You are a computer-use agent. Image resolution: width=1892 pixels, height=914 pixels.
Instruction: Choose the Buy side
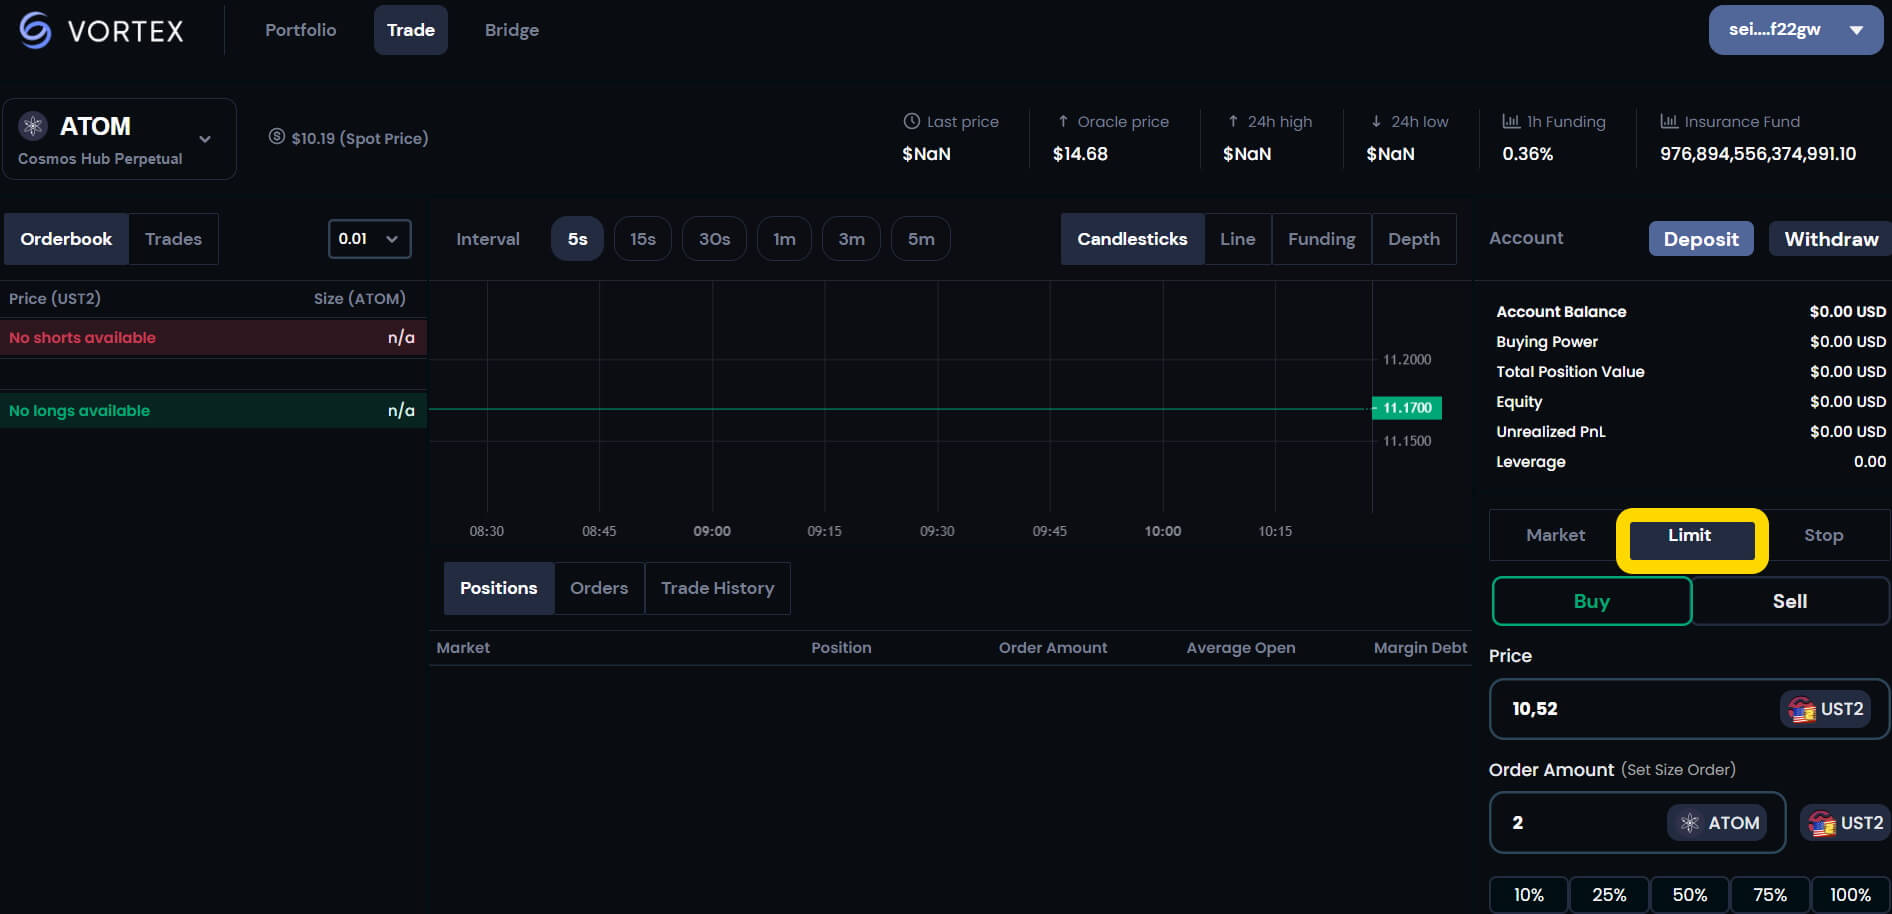pos(1591,601)
